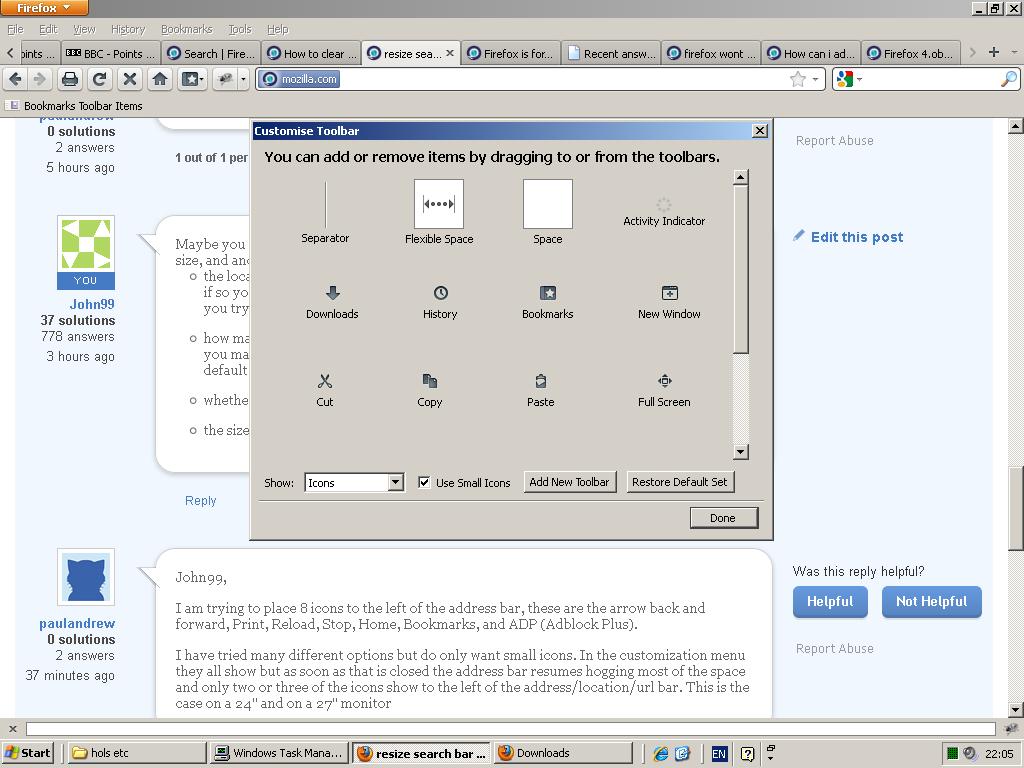This screenshot has width=1024, height=768.
Task: Click the Windows Start button
Action: click(x=27, y=753)
